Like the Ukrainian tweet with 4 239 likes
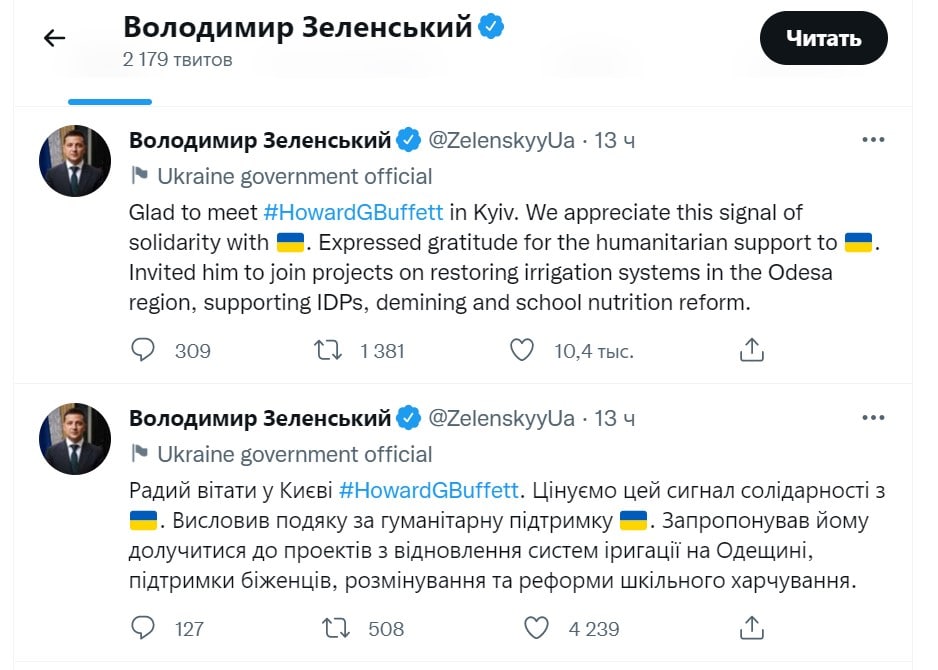 [537, 628]
